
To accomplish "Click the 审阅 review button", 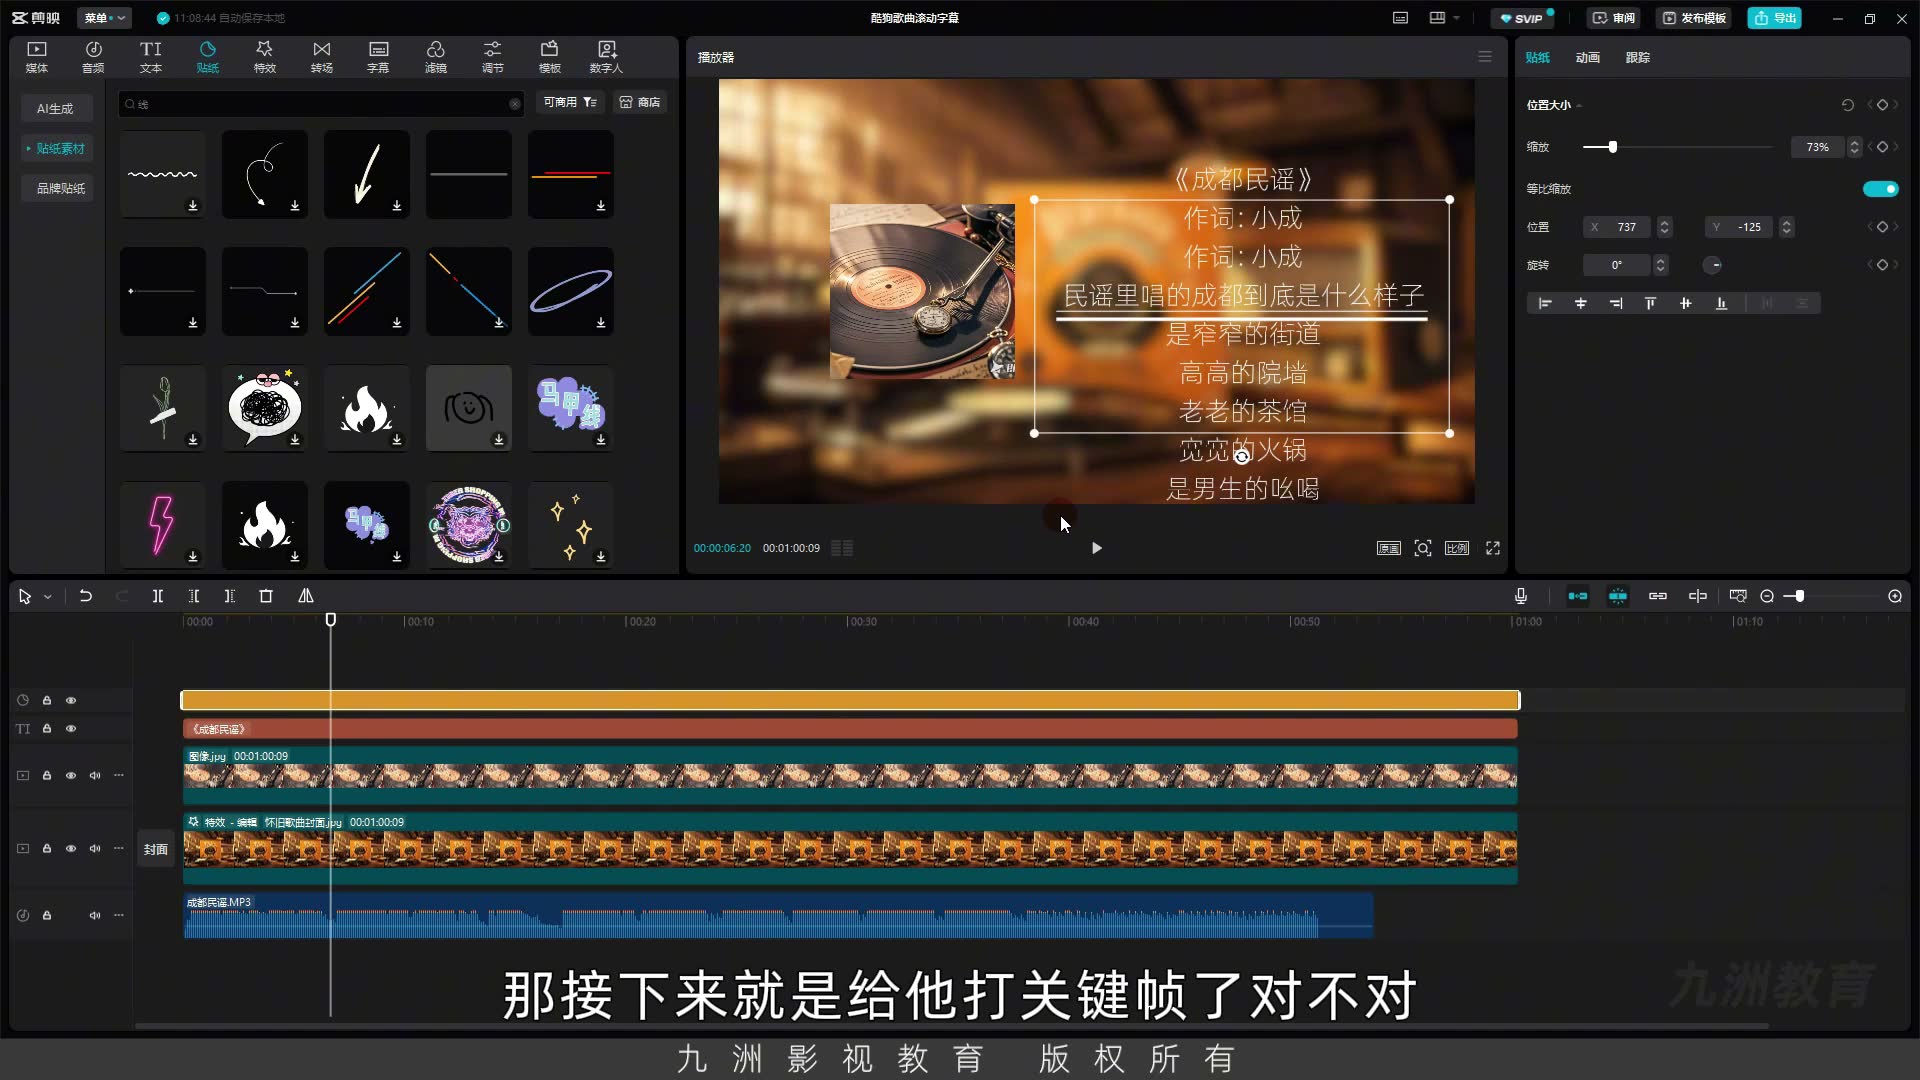I will pyautogui.click(x=1613, y=18).
